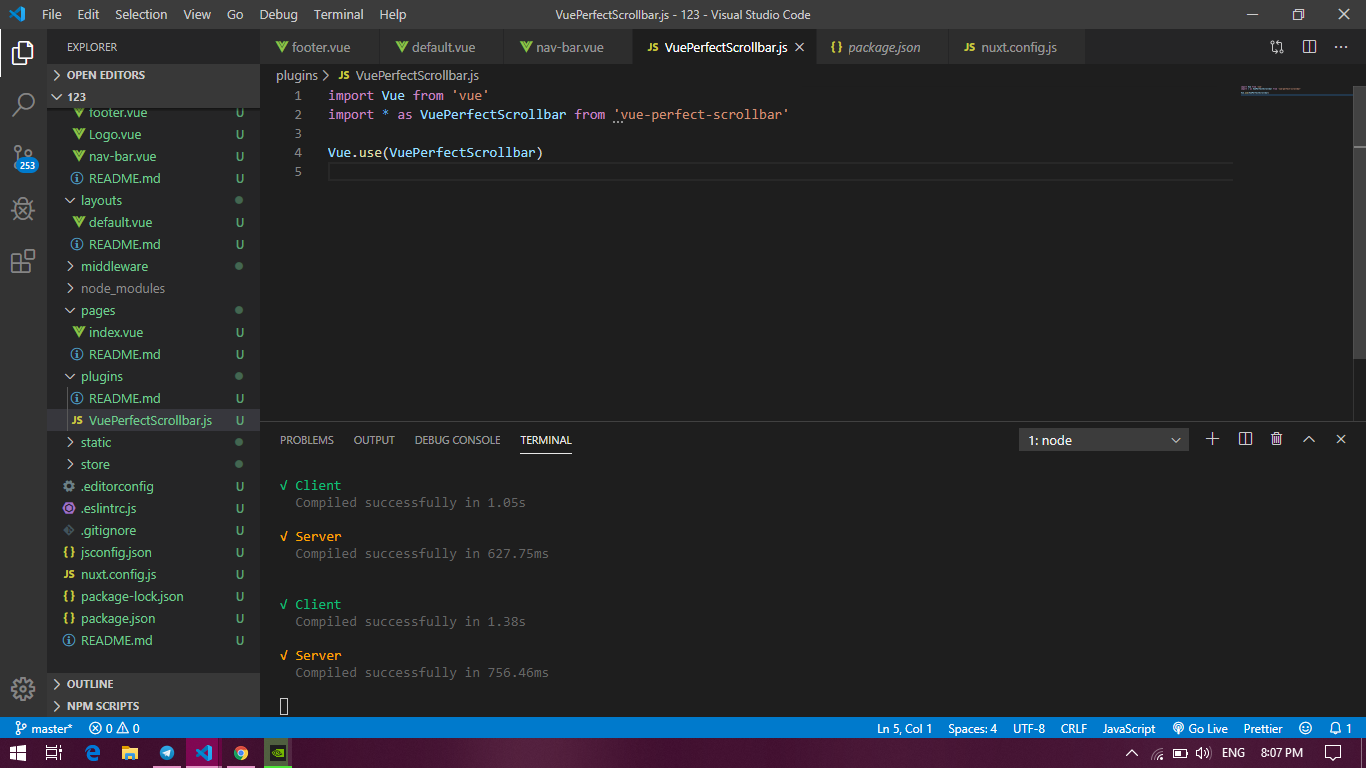Open .eslintrc.js in the explorer
Screen dimensions: 1366x768
[x=153, y=508]
